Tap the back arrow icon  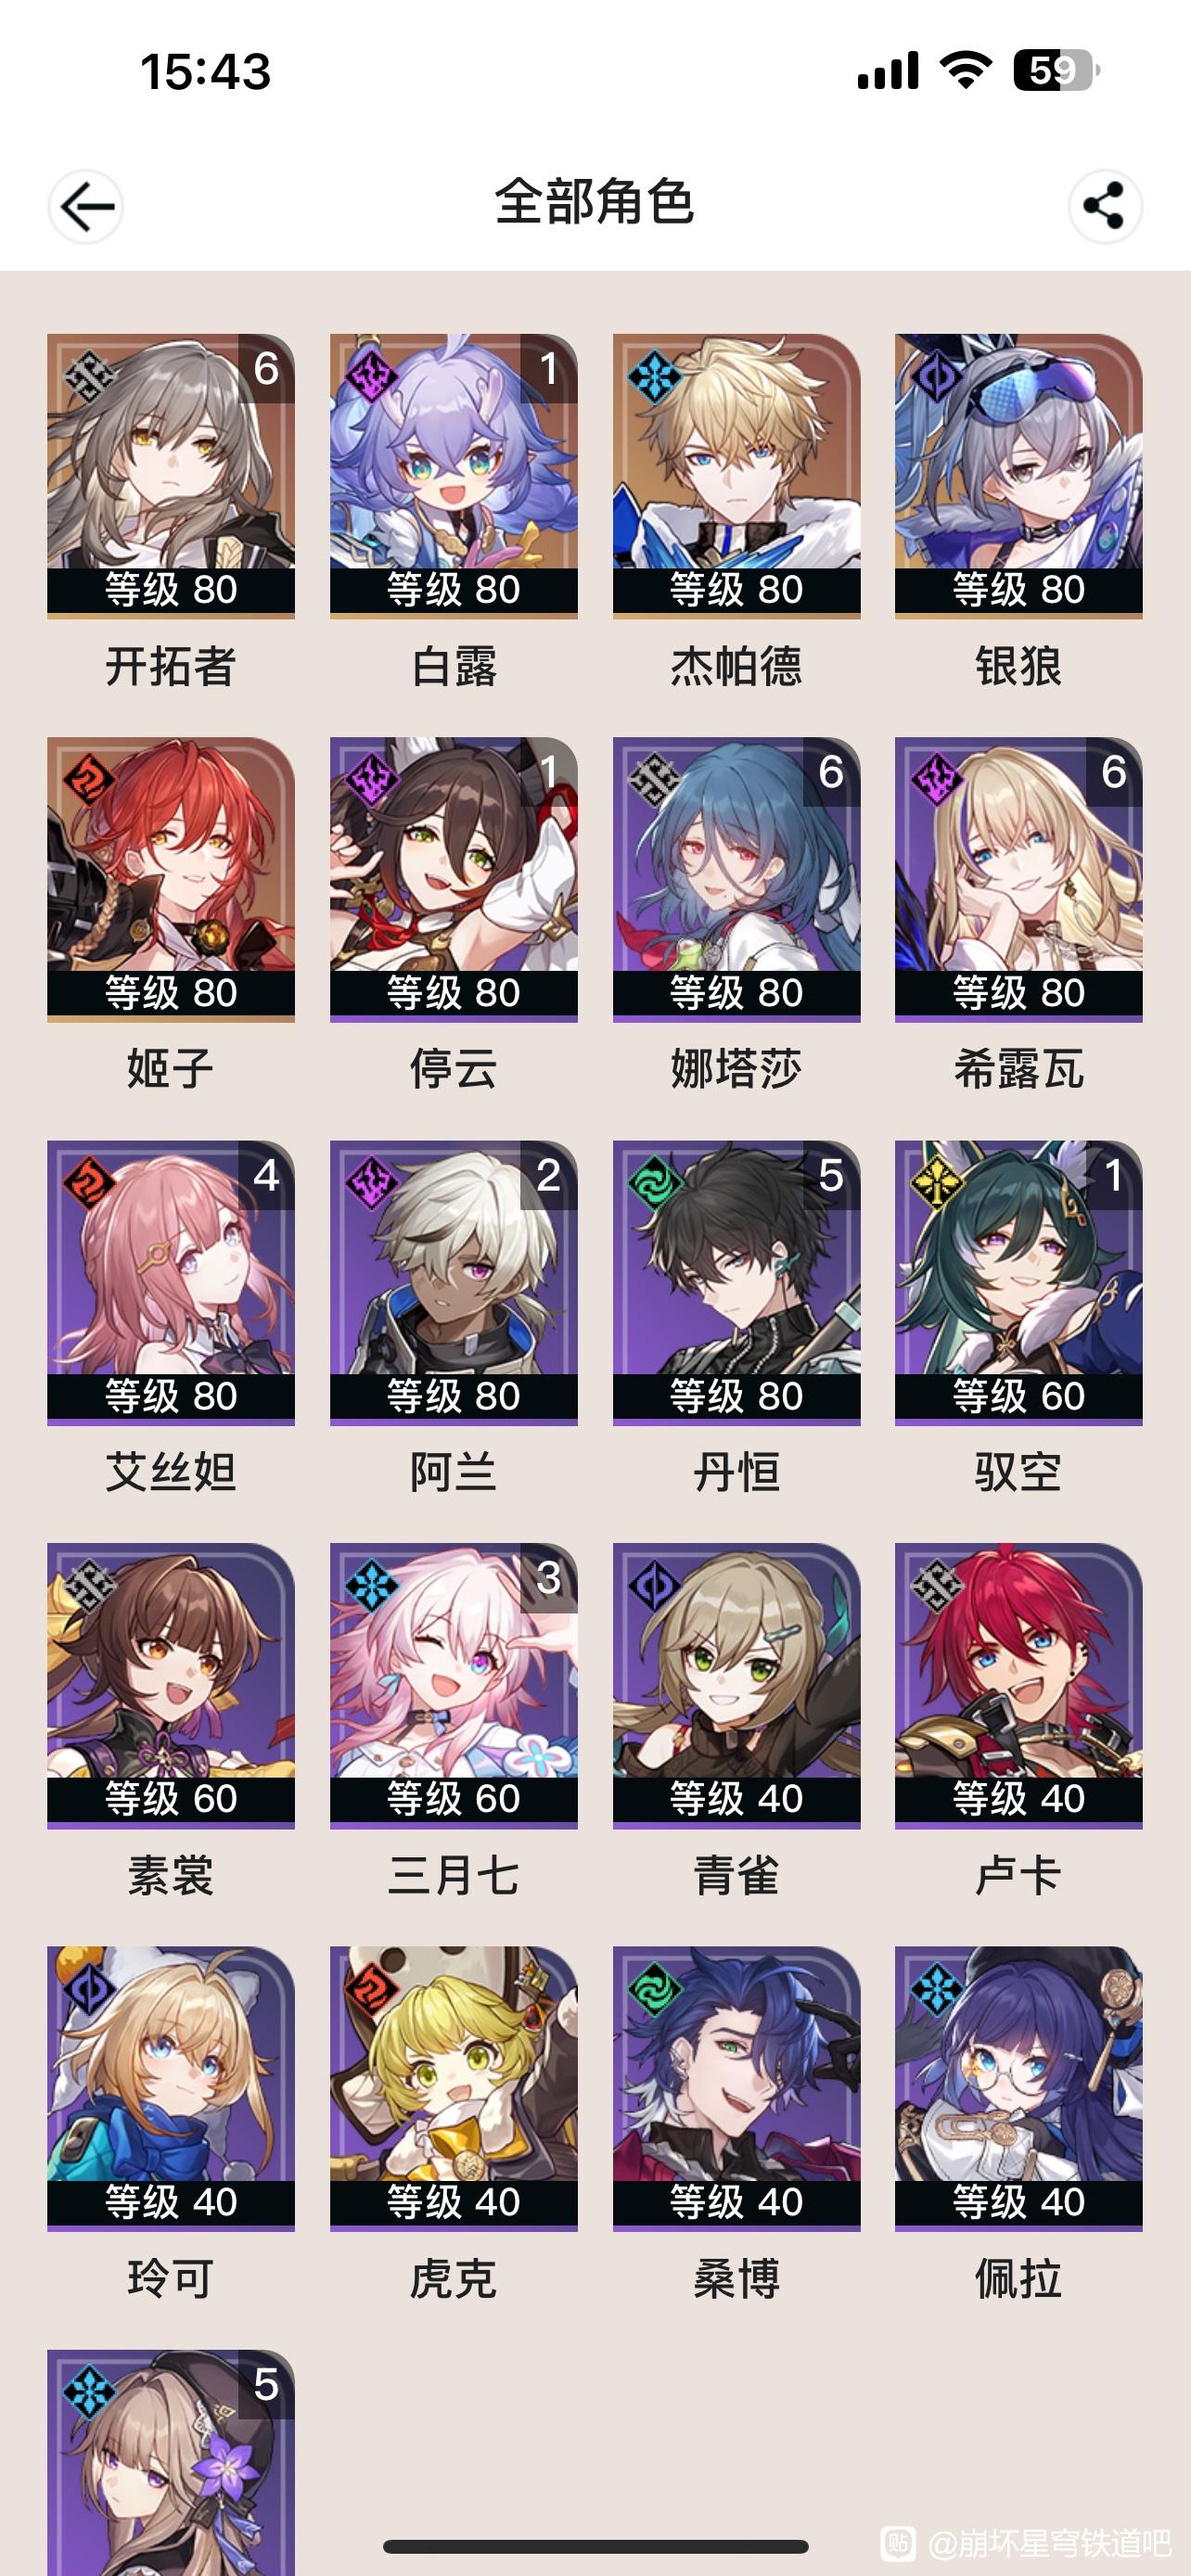coord(86,207)
